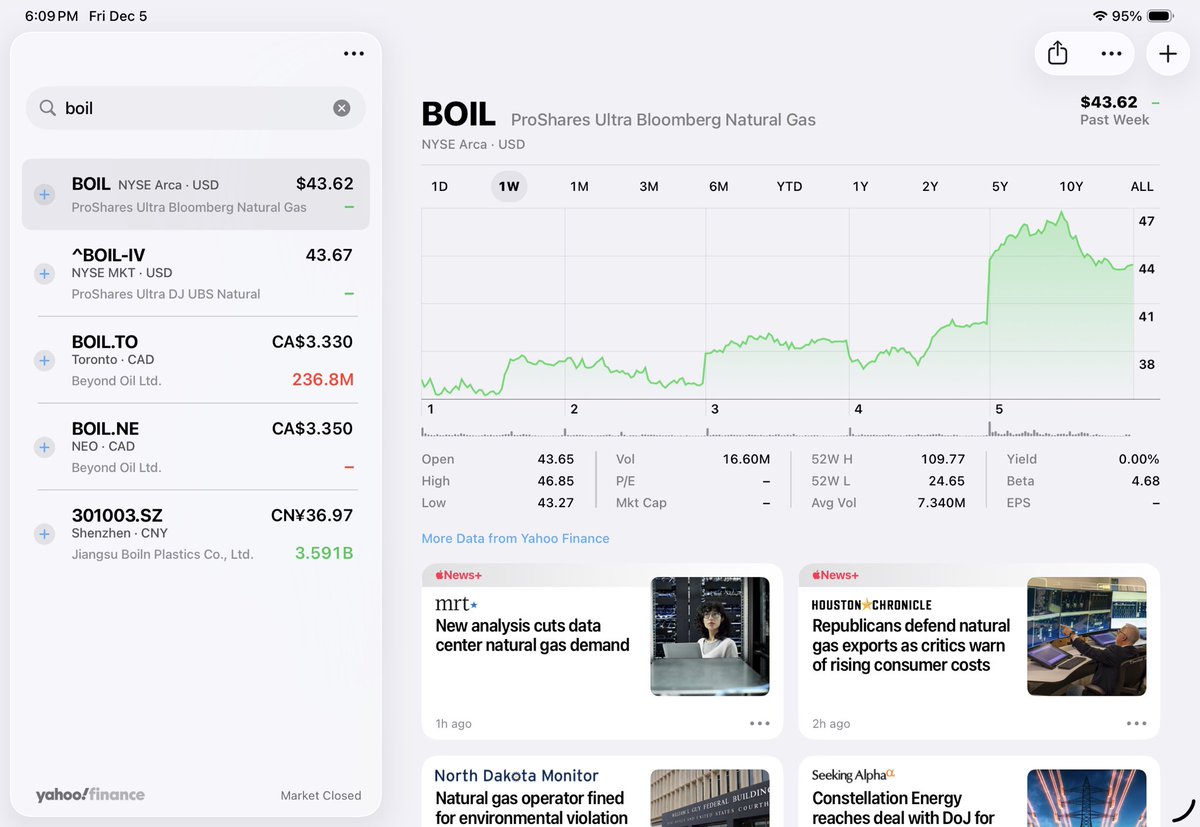Add BOIL.TO using its plus icon

pyautogui.click(x=44, y=360)
